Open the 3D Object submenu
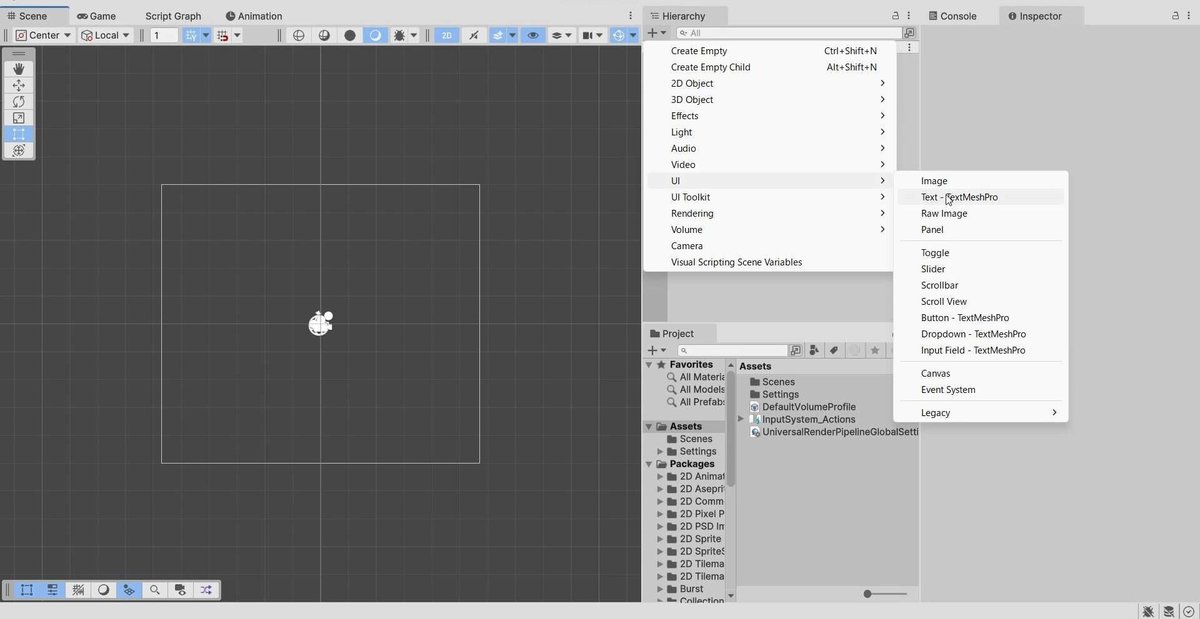Screen dimensions: 1200x619 (x=768, y=100)
